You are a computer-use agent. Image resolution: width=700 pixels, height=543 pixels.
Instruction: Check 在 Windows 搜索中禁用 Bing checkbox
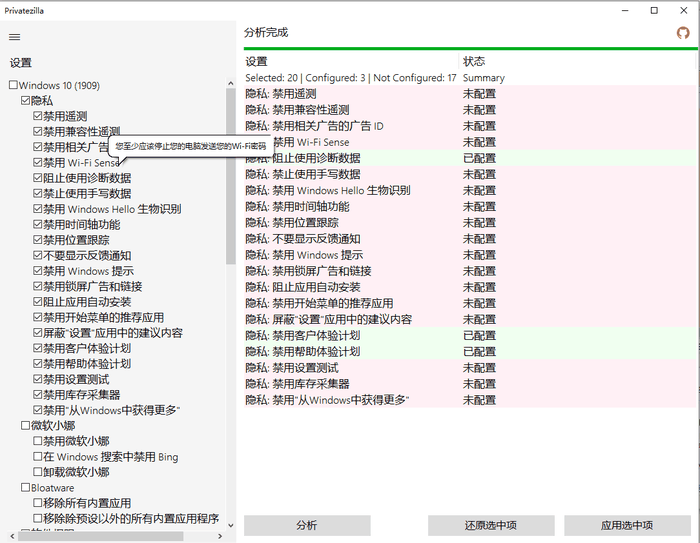pos(38,456)
